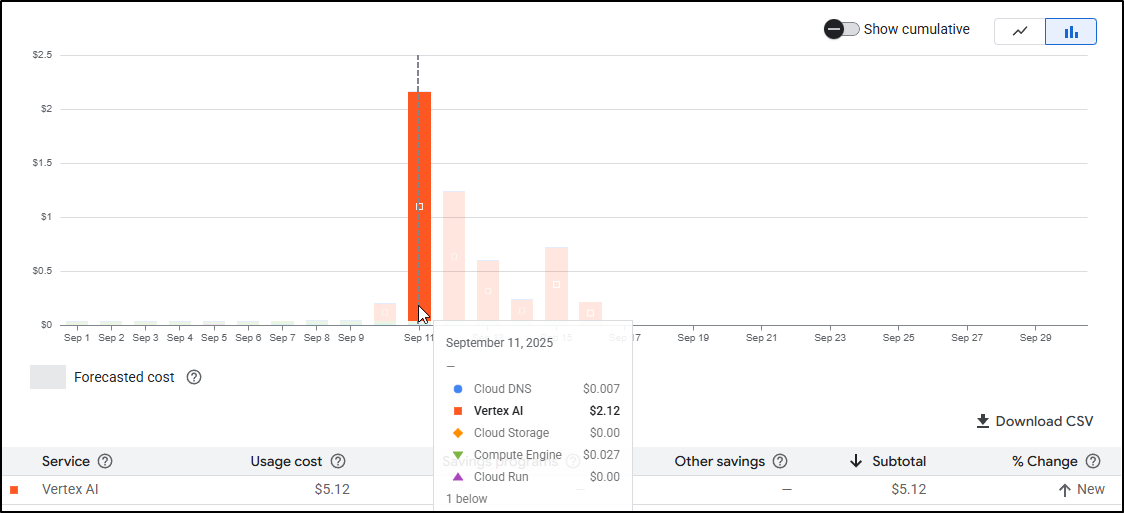Open help icon next to Other savings
This screenshot has width=1124, height=513.
780,461
